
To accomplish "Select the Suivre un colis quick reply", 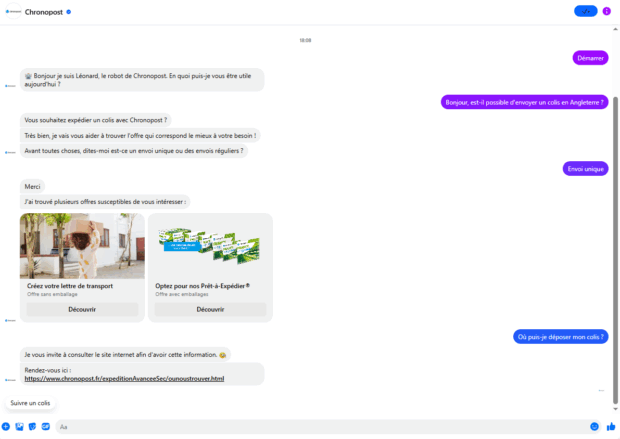I will click(30, 403).
